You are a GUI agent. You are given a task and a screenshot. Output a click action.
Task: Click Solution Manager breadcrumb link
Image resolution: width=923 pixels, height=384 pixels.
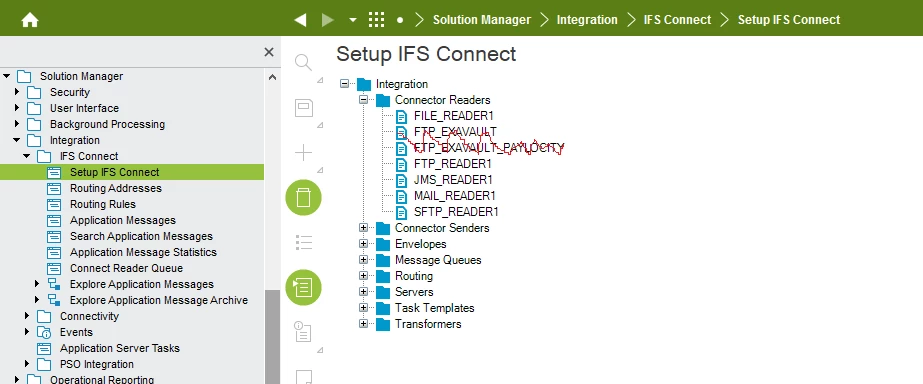pos(482,20)
